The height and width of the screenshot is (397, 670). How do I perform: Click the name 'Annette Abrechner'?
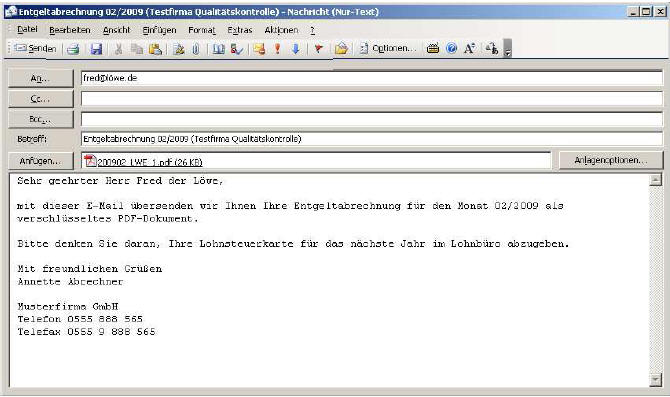(x=70, y=282)
